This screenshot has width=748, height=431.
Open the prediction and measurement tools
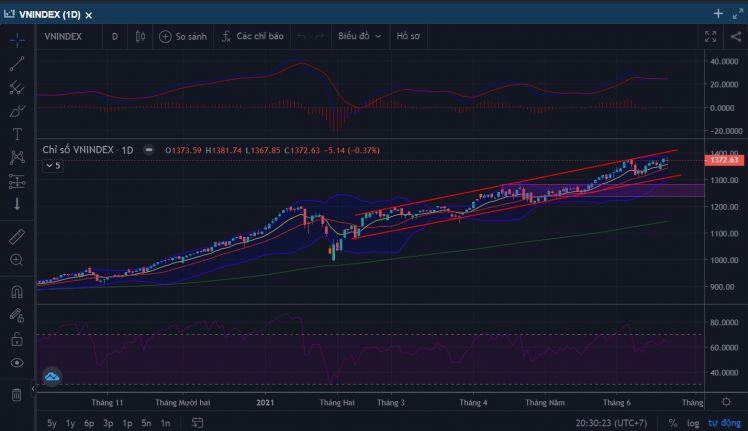pyautogui.click(x=17, y=181)
